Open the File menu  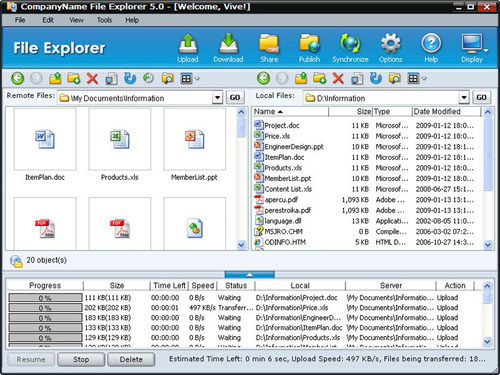[x=20, y=20]
